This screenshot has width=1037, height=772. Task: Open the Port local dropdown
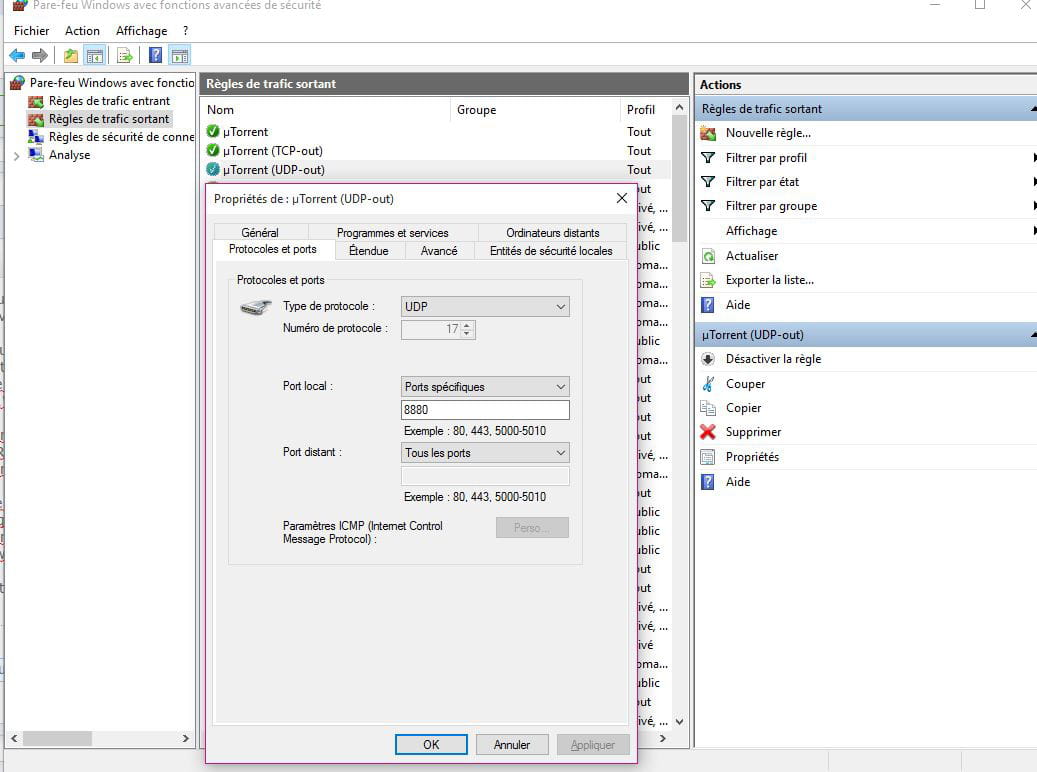(485, 386)
